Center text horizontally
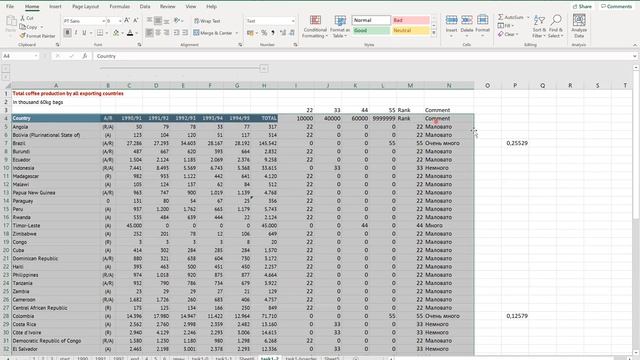The height and width of the screenshot is (360, 640). tap(158, 33)
